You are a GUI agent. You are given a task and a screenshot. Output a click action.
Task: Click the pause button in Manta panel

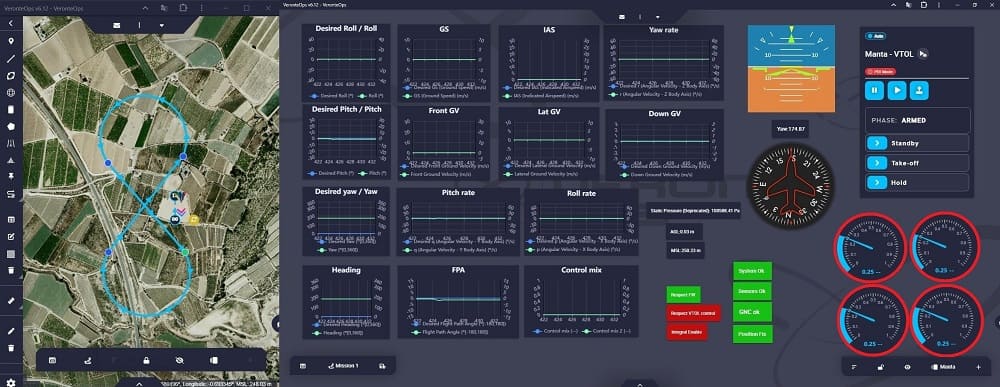(874, 90)
